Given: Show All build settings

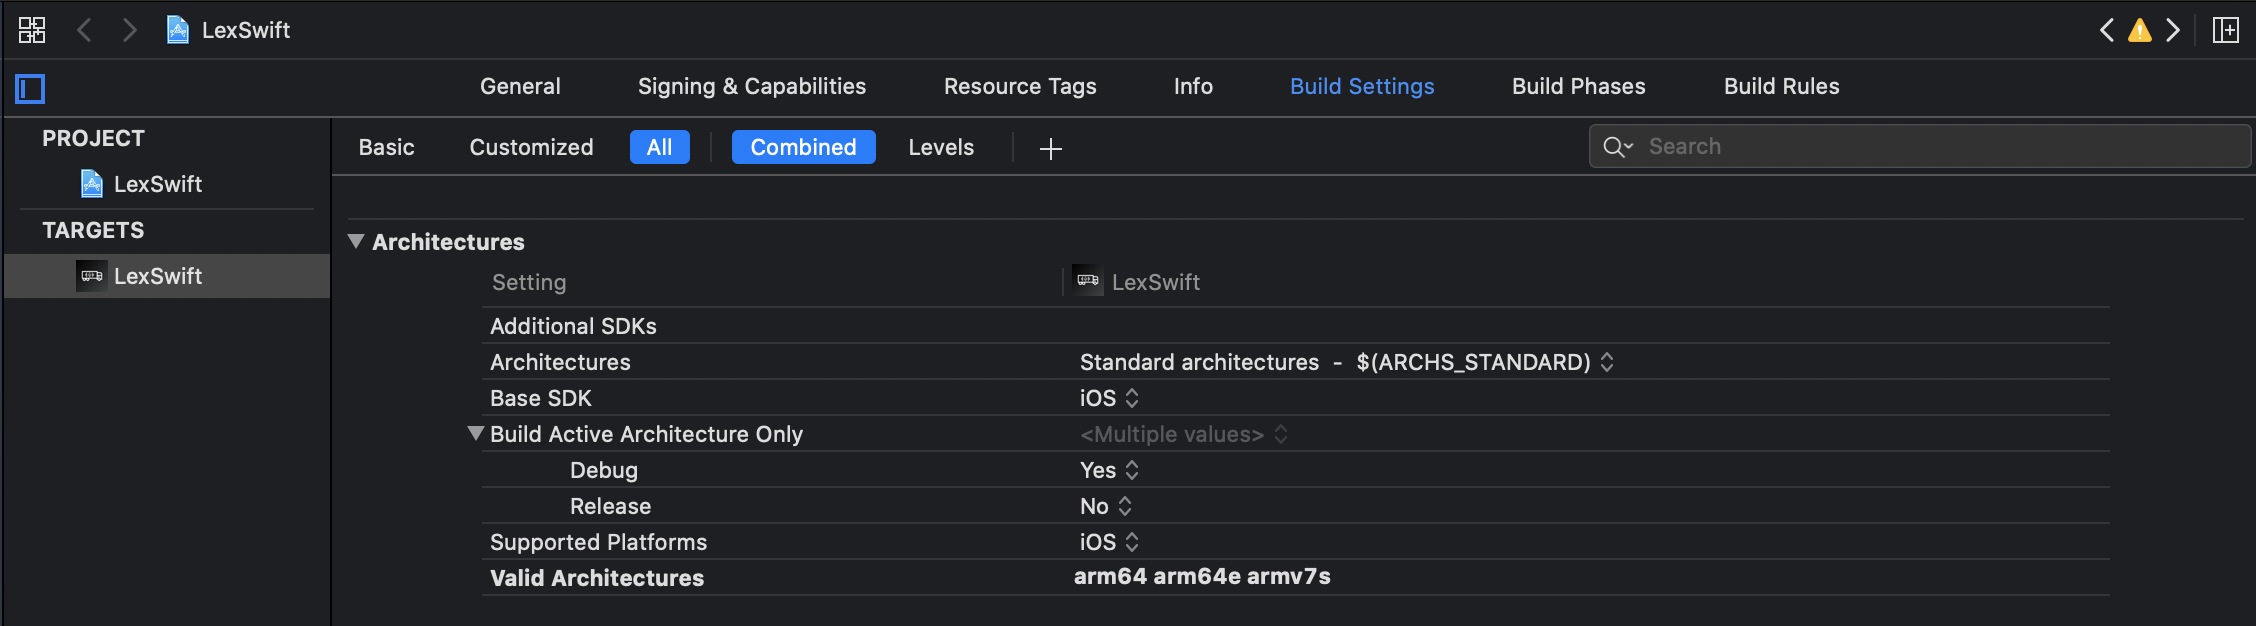Looking at the screenshot, I should (x=660, y=147).
